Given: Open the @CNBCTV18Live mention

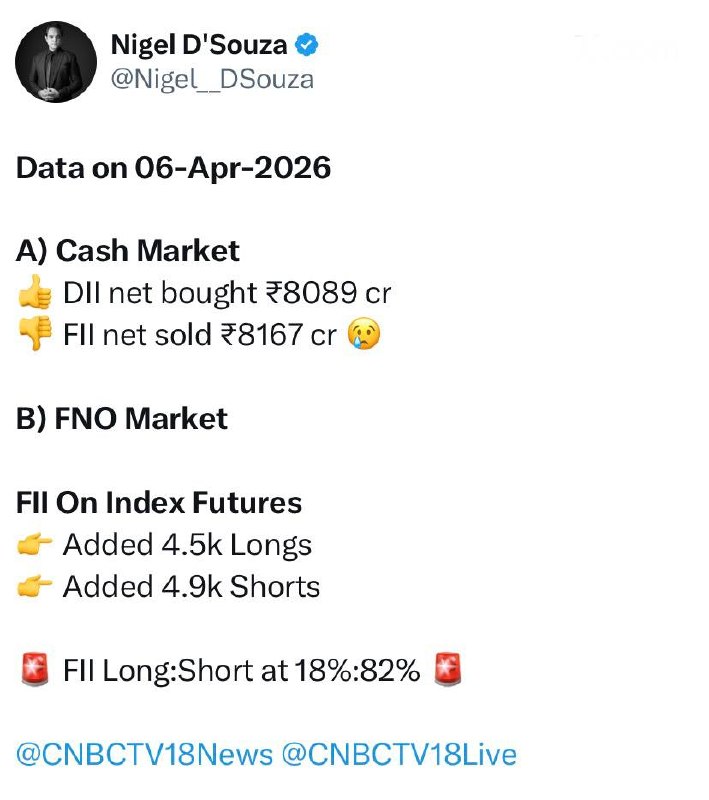Looking at the screenshot, I should pyautogui.click(x=400, y=754).
